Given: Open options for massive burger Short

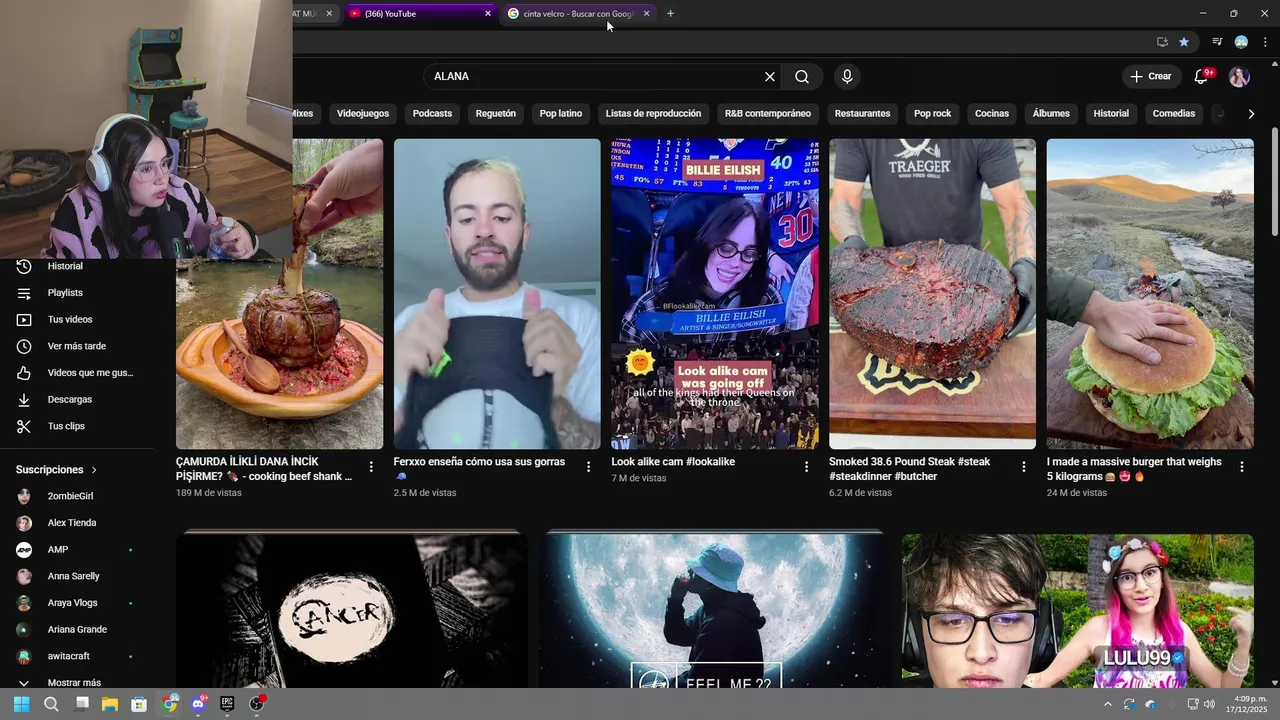Looking at the screenshot, I should [x=1242, y=467].
